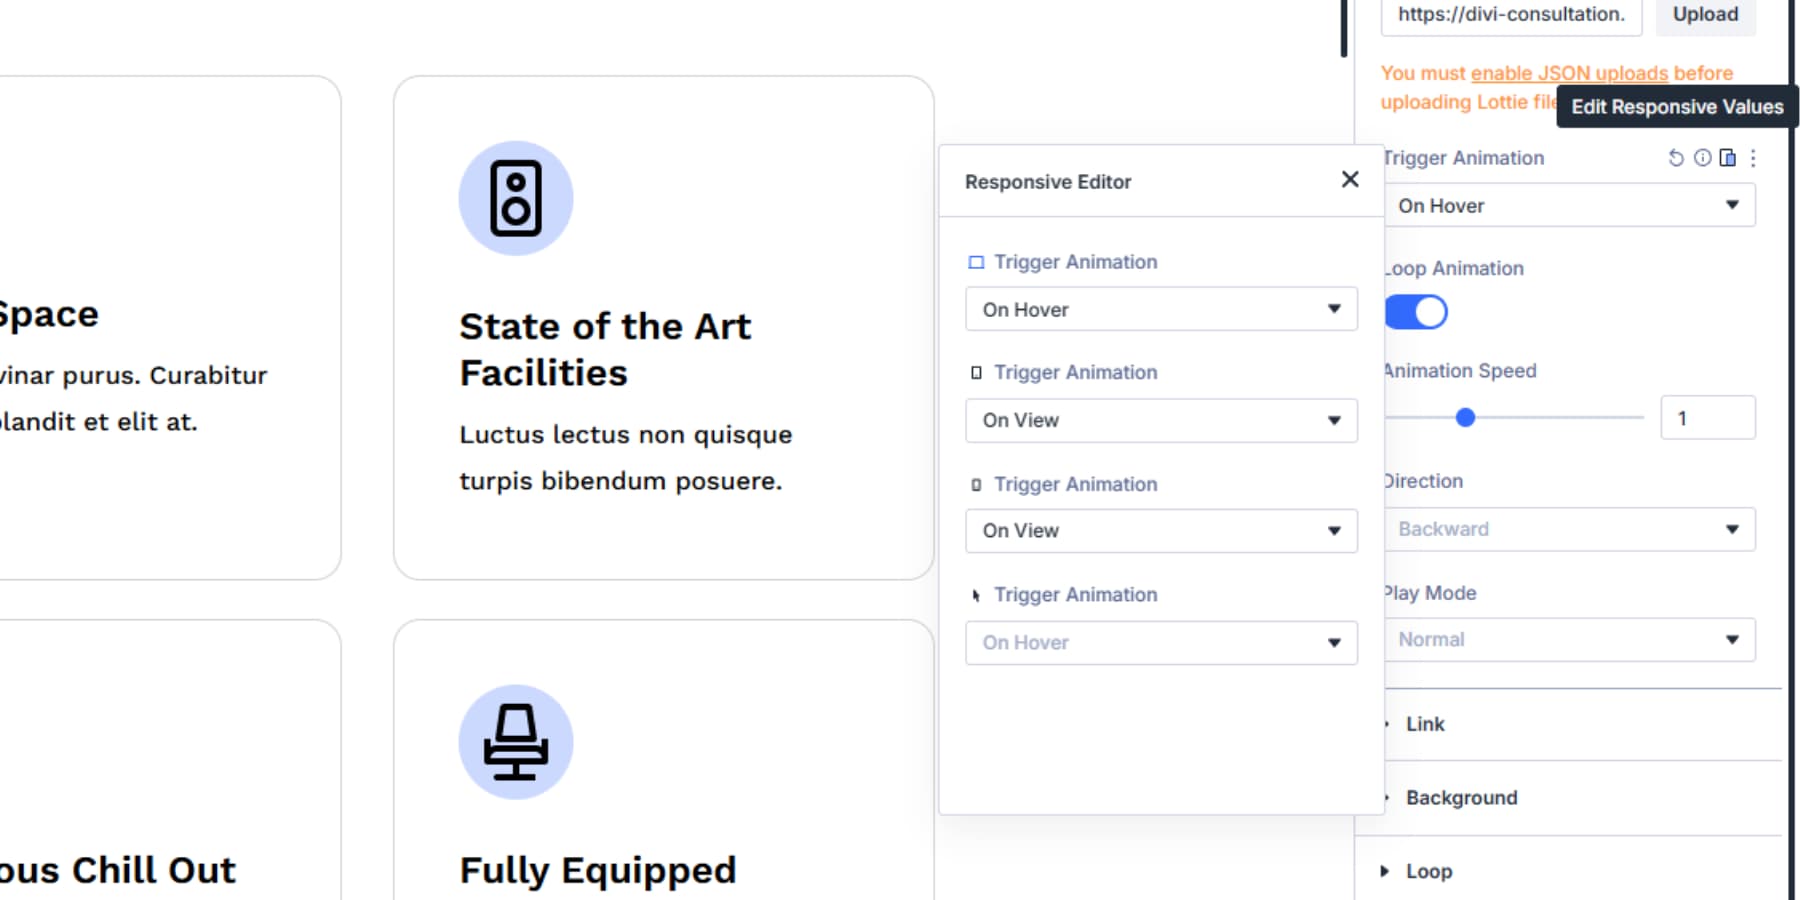This screenshot has height=900, width=1800.
Task: Open the Direction dropdown showing Backward
Action: click(1569, 529)
